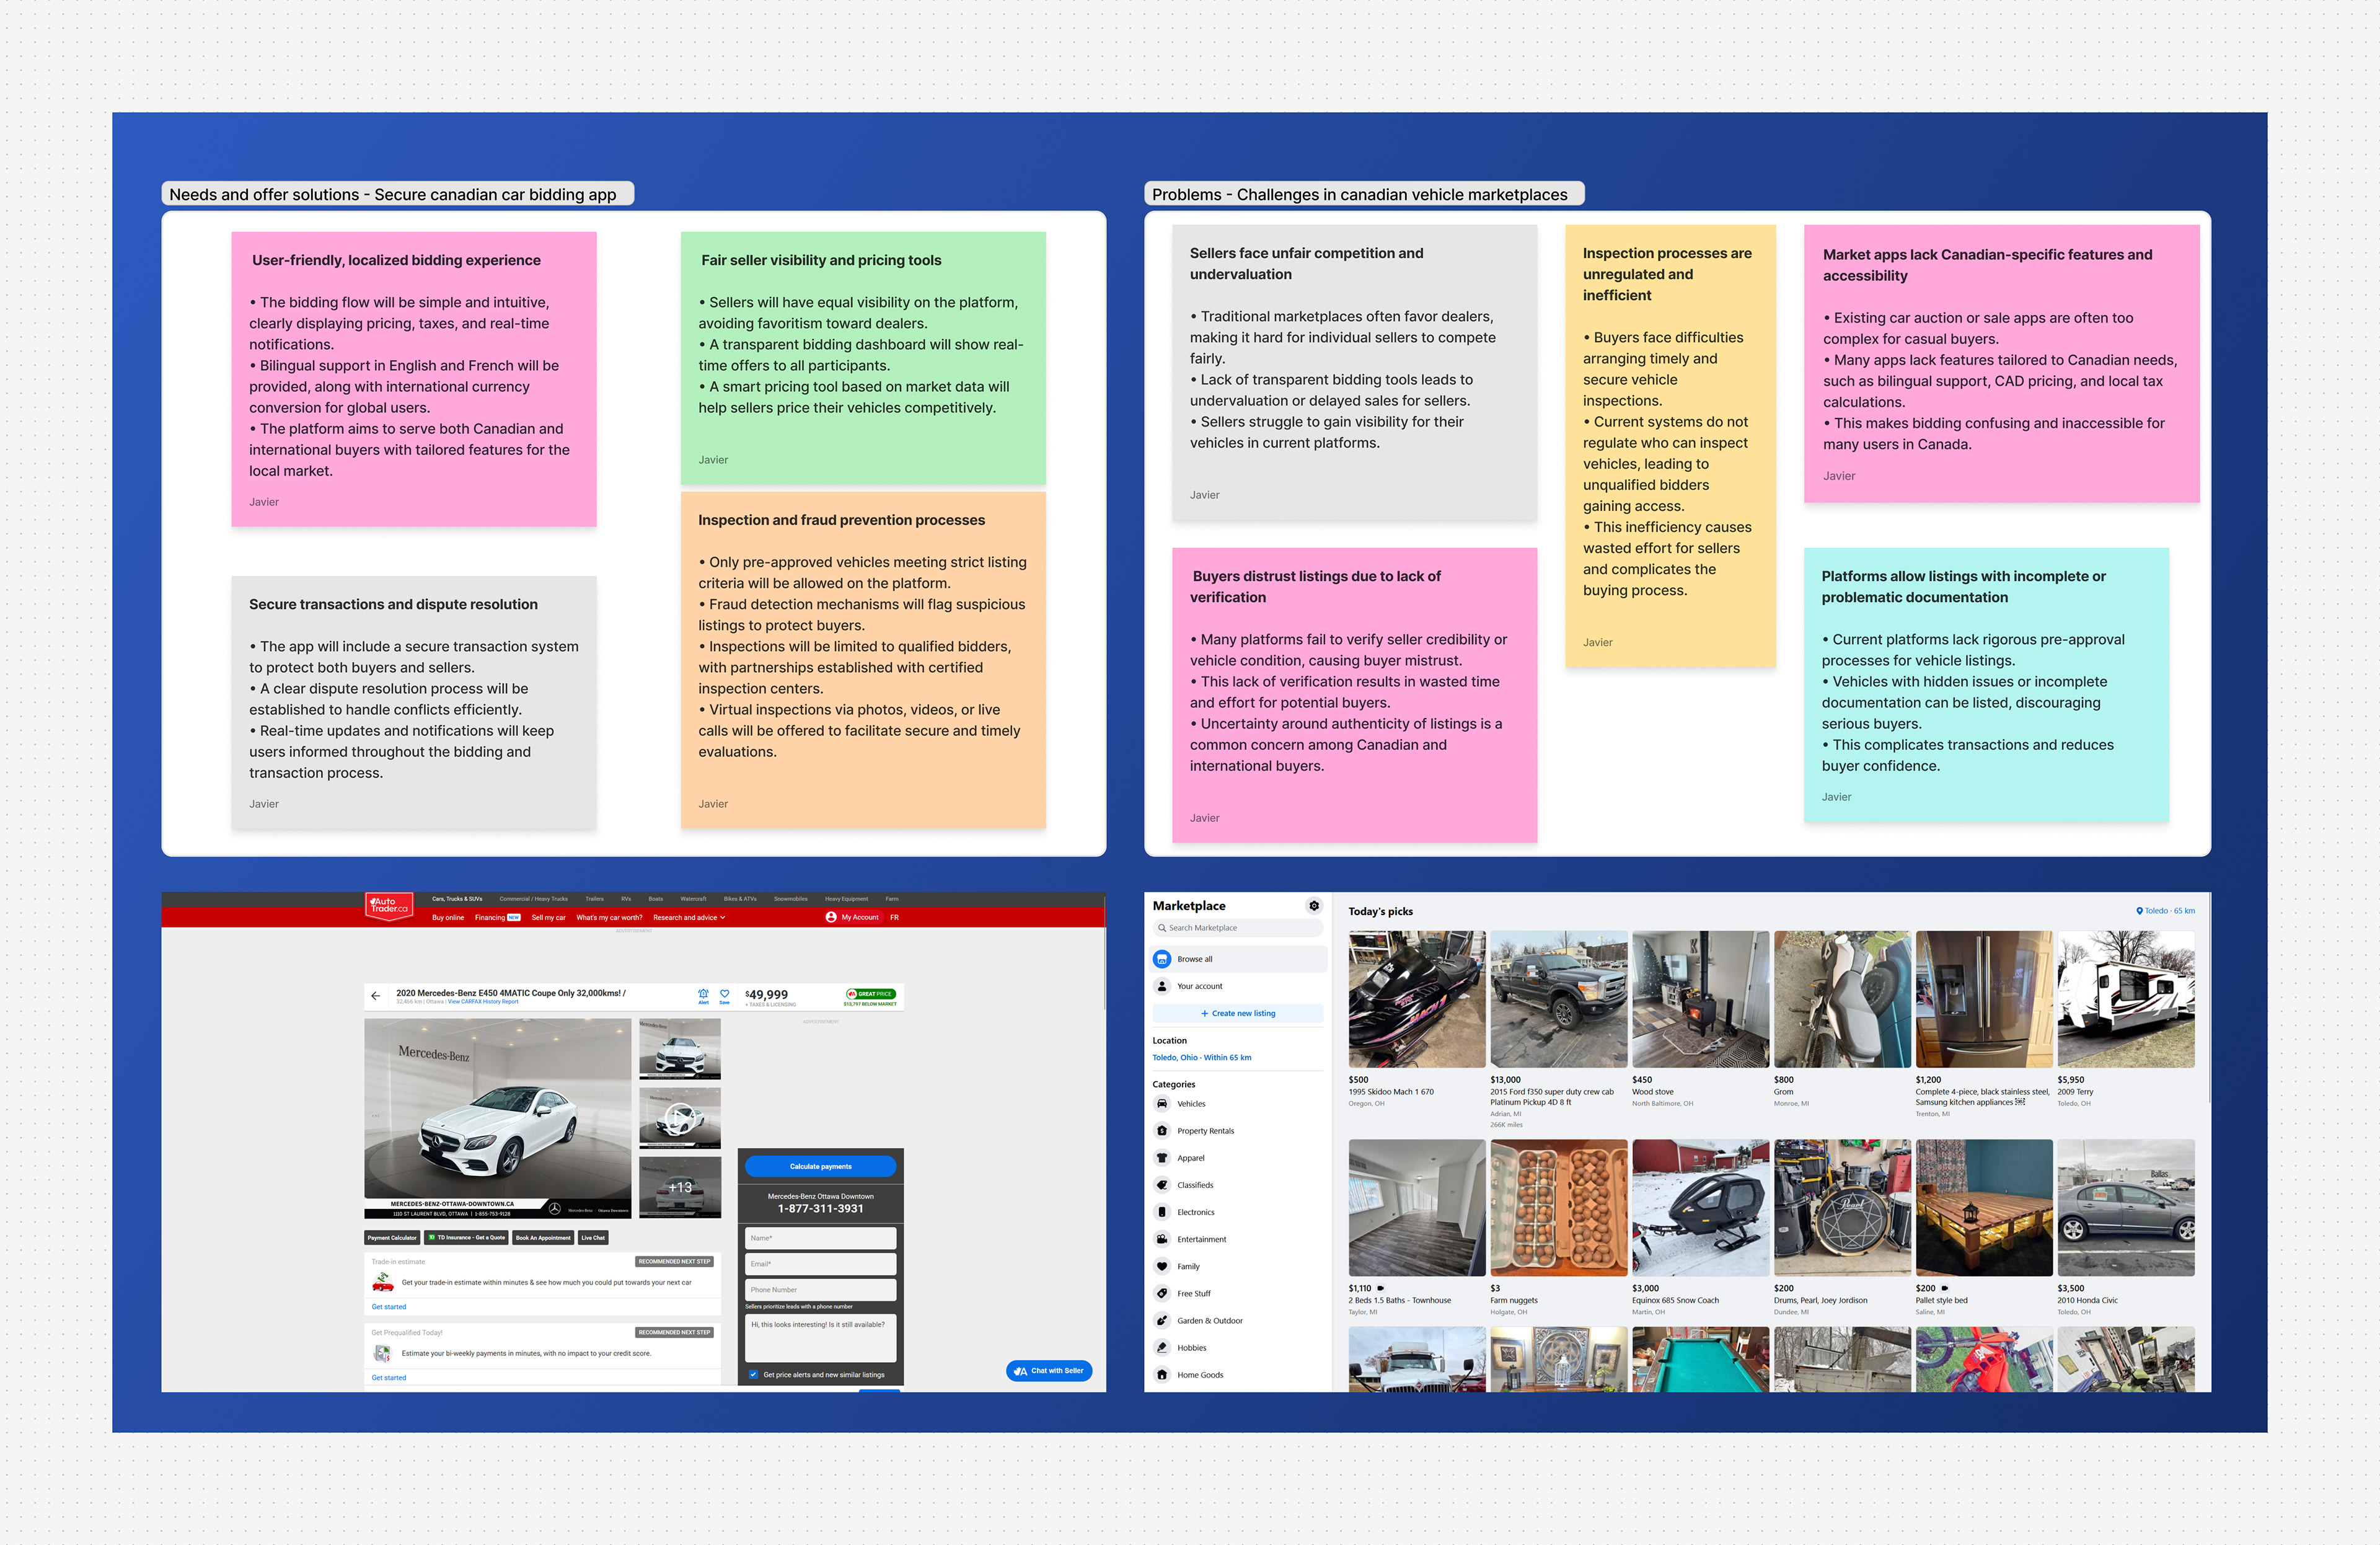Select Cars, Trucks & SUVs tab
The height and width of the screenshot is (1545, 2380).
(x=457, y=899)
